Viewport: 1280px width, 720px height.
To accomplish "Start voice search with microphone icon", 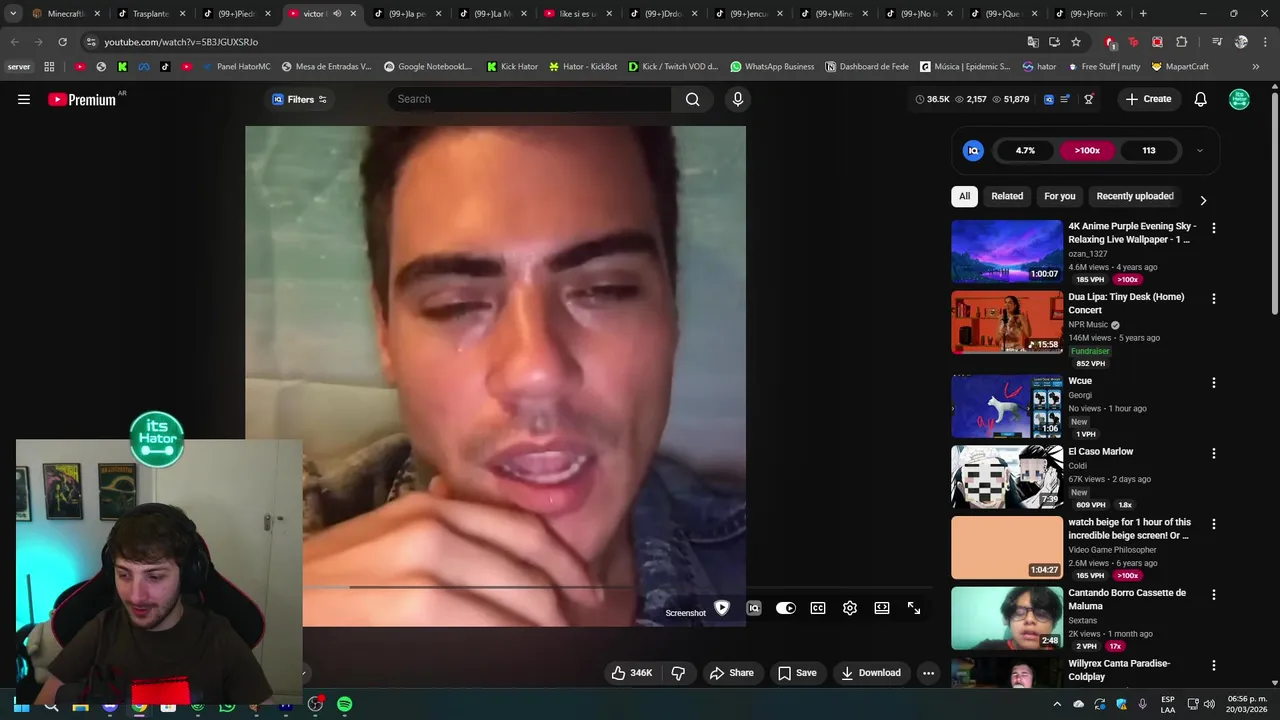I will (738, 99).
